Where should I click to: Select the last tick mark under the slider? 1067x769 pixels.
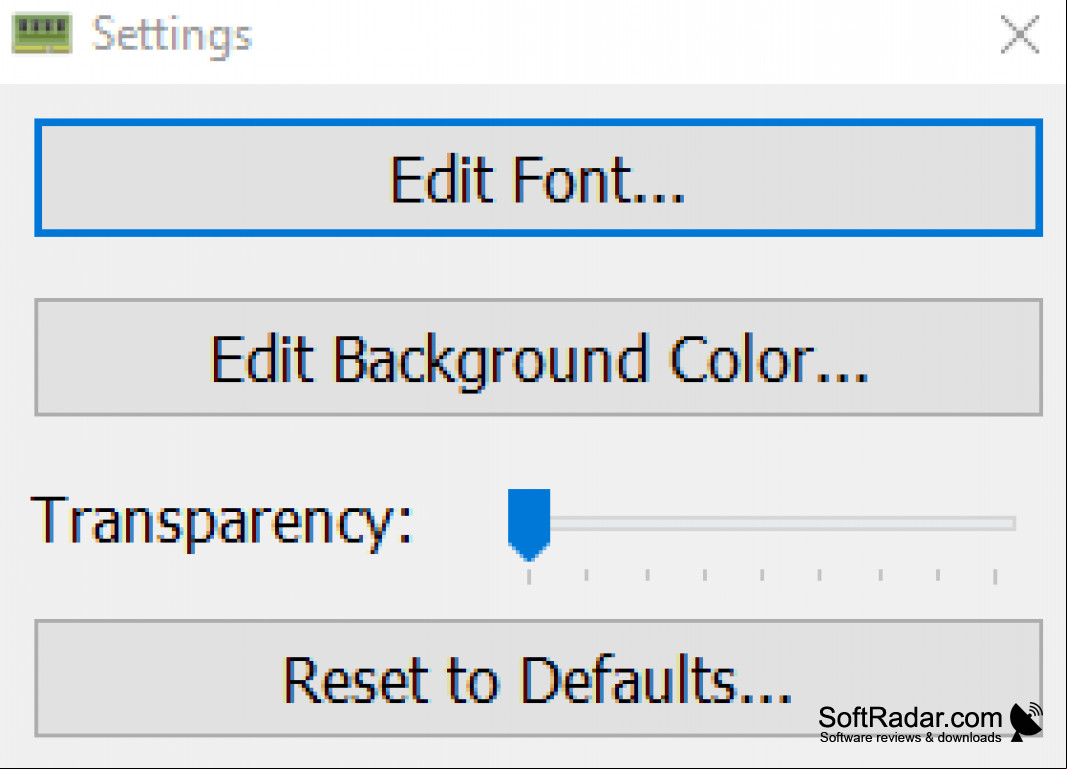(995, 576)
